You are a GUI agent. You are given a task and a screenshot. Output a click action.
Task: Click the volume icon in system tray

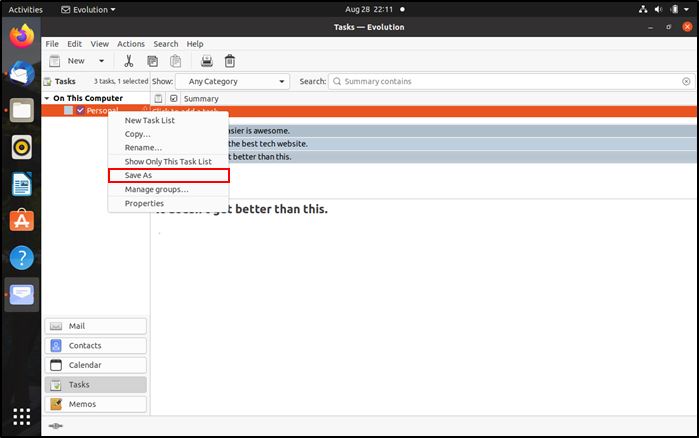click(x=658, y=9)
